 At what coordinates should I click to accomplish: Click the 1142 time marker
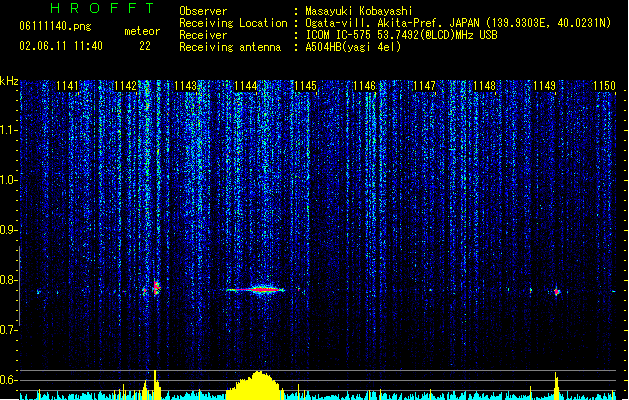125,86
